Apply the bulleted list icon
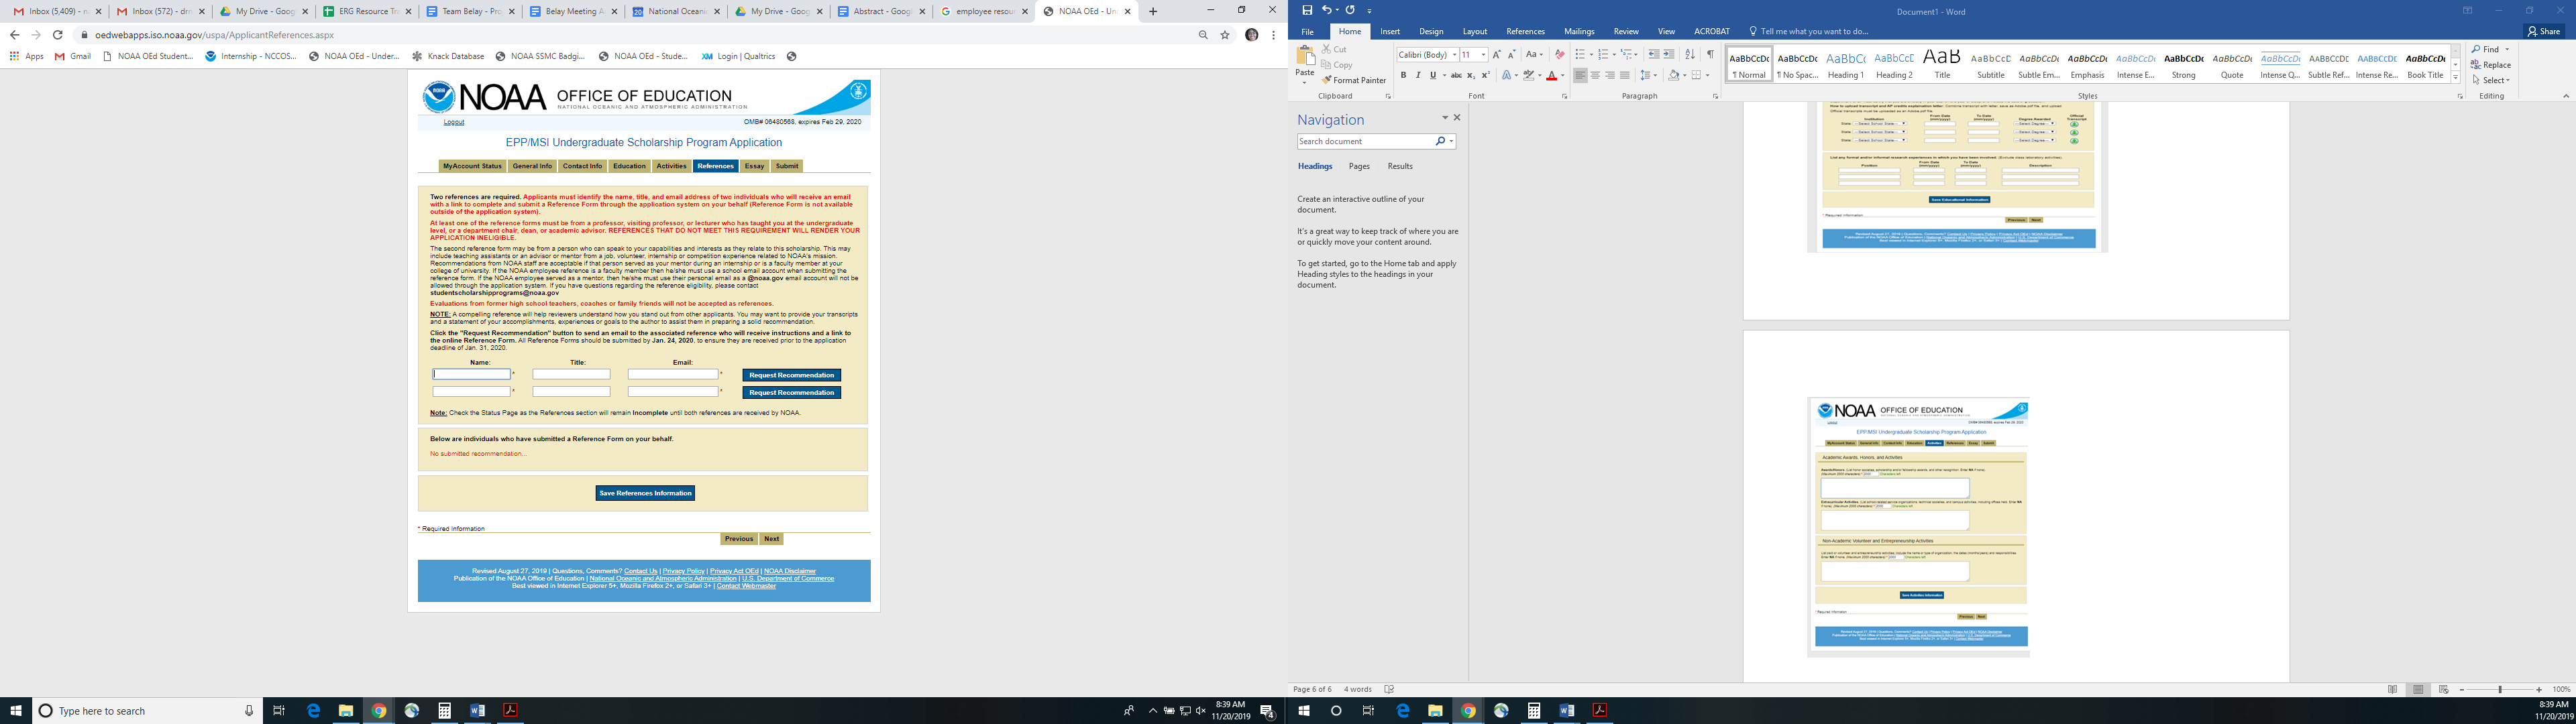The width and height of the screenshot is (2576, 724). 1580,55
